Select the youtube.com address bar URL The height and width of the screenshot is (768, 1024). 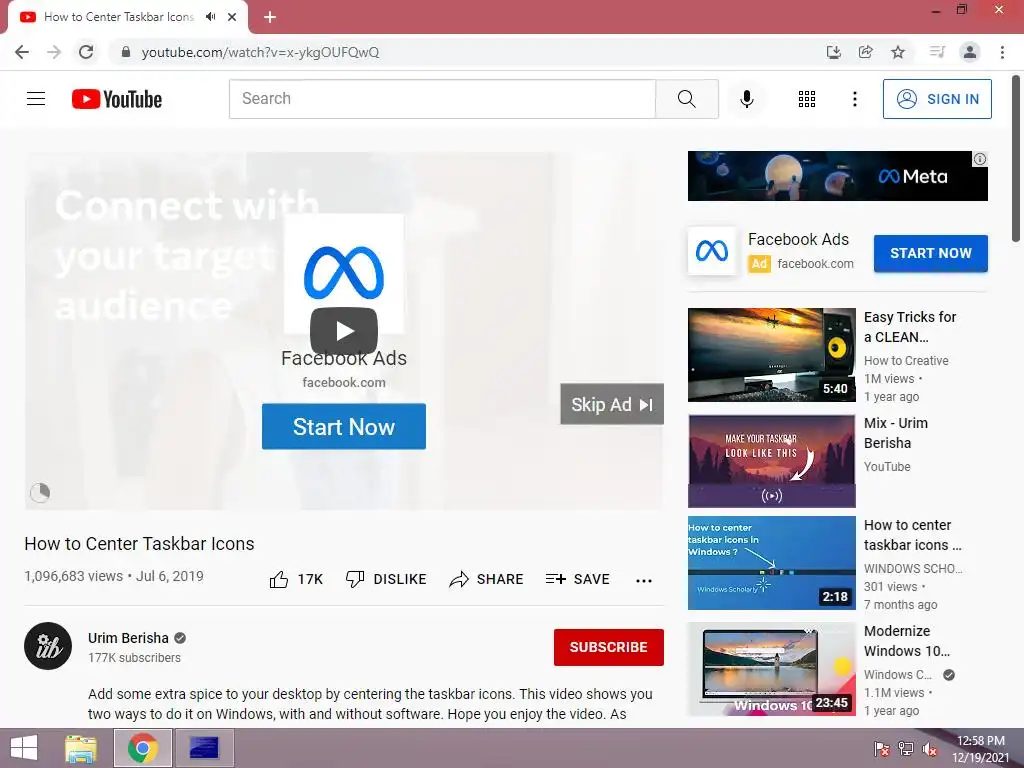coord(261,52)
